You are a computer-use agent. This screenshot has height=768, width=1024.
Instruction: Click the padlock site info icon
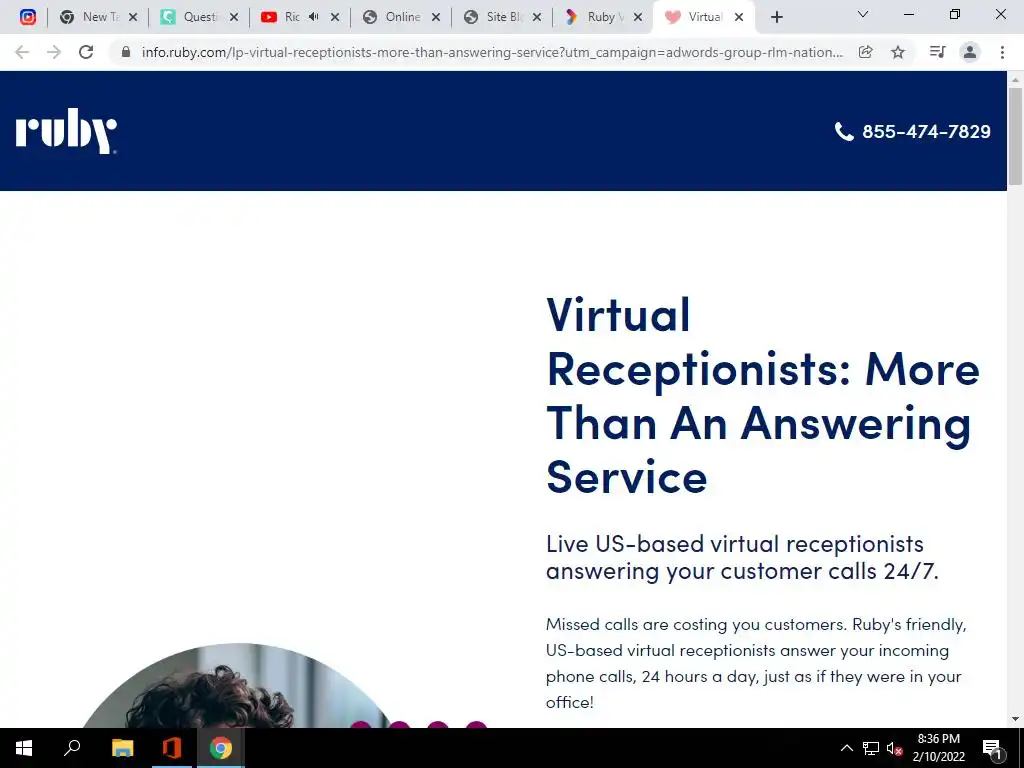point(126,52)
